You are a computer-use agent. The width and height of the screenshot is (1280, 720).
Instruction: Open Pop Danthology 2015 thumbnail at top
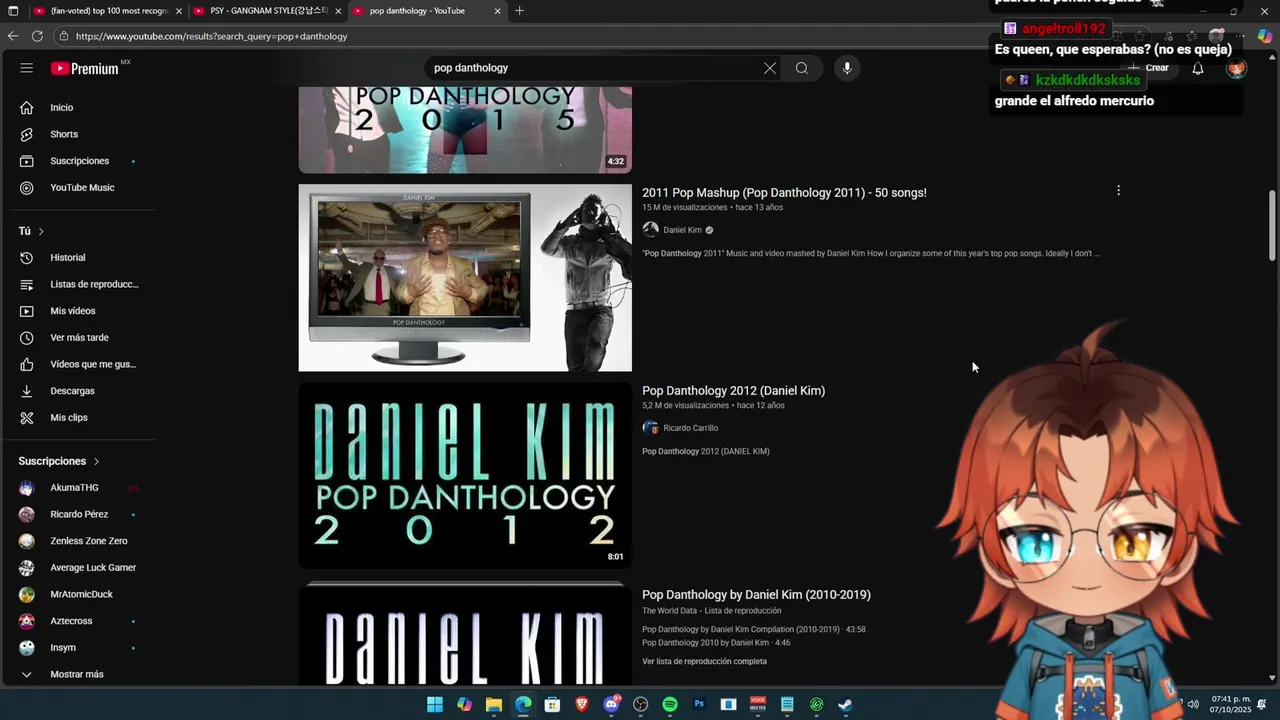point(465,130)
